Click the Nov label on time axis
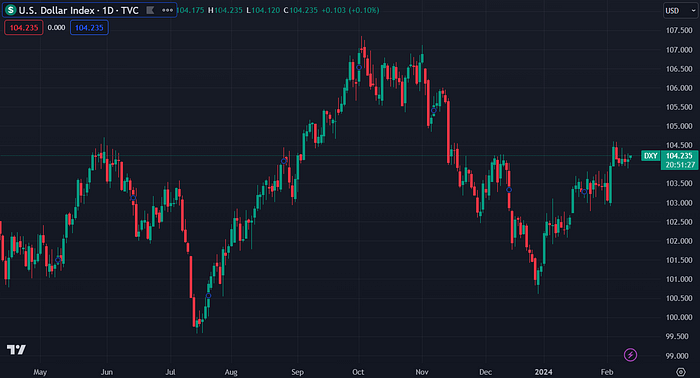Screen dimensions: 700x378 [422, 372]
